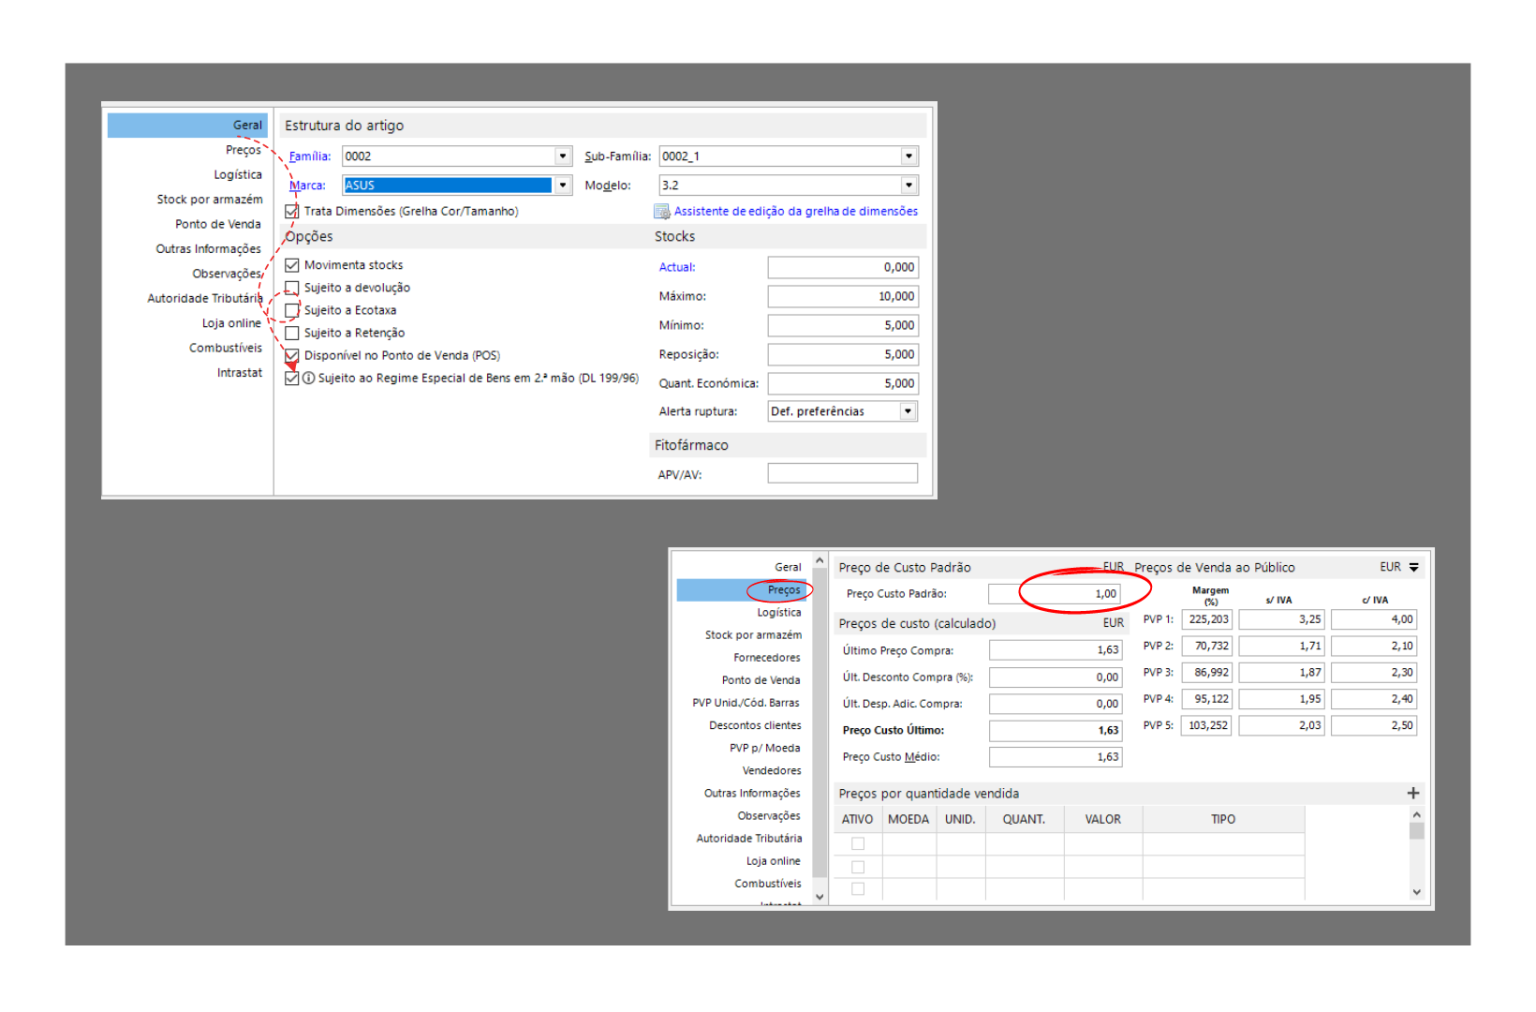Tick the Sujeito a Retenção checkbox
The width and height of the screenshot is (1536, 1012).
click(292, 333)
